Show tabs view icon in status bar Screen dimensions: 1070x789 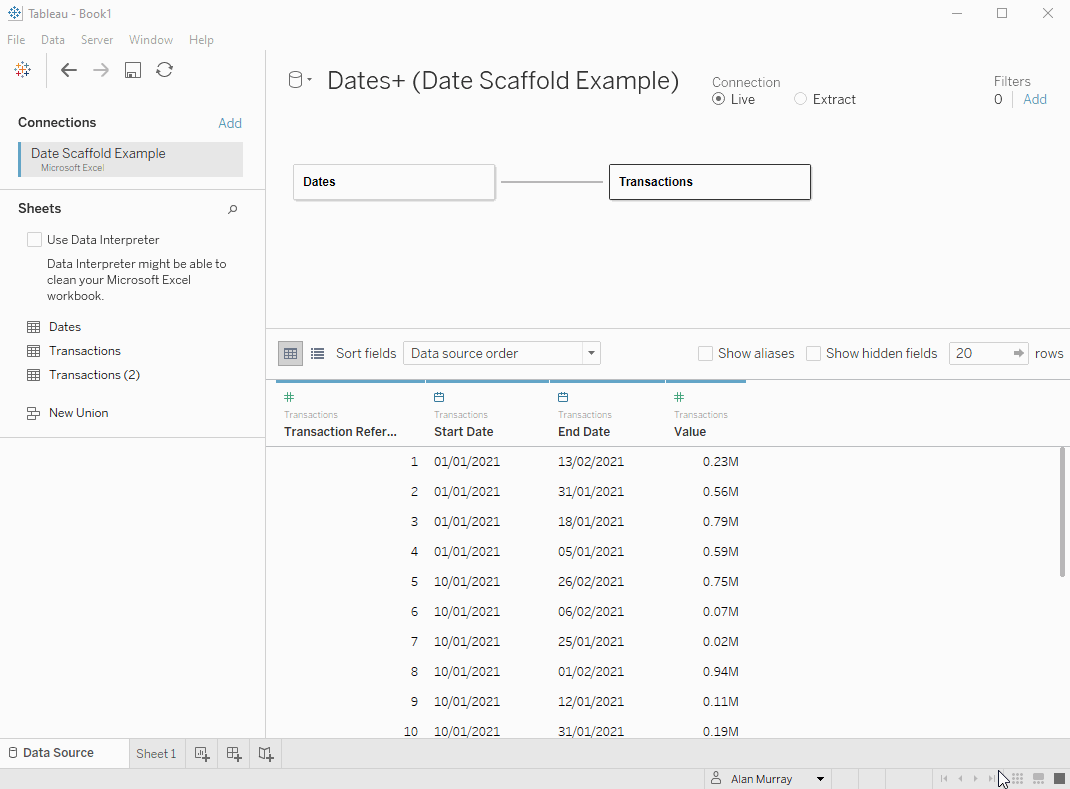(1059, 779)
